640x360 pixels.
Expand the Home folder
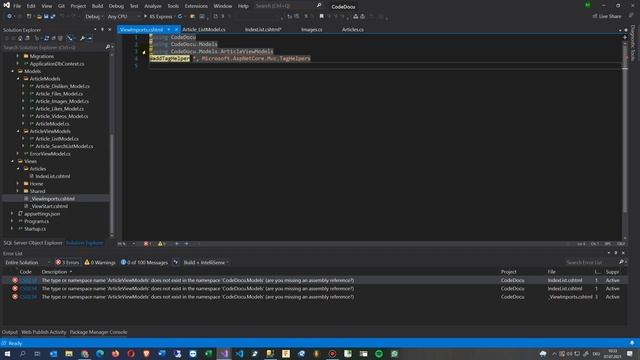(18, 184)
